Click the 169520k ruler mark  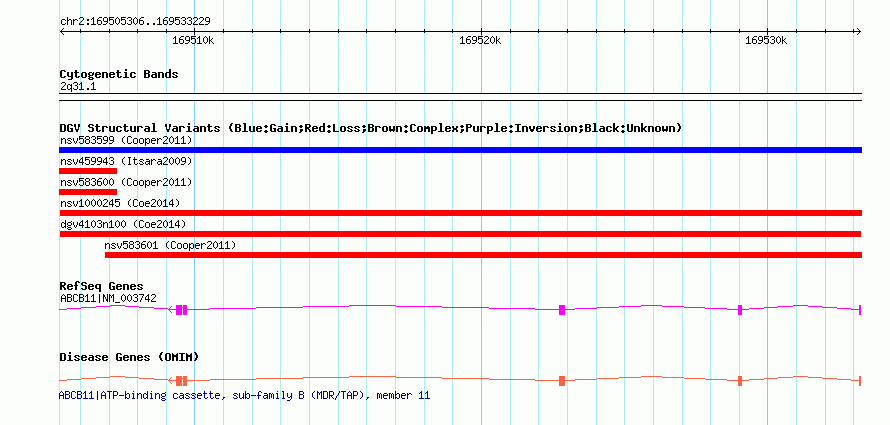click(x=480, y=40)
